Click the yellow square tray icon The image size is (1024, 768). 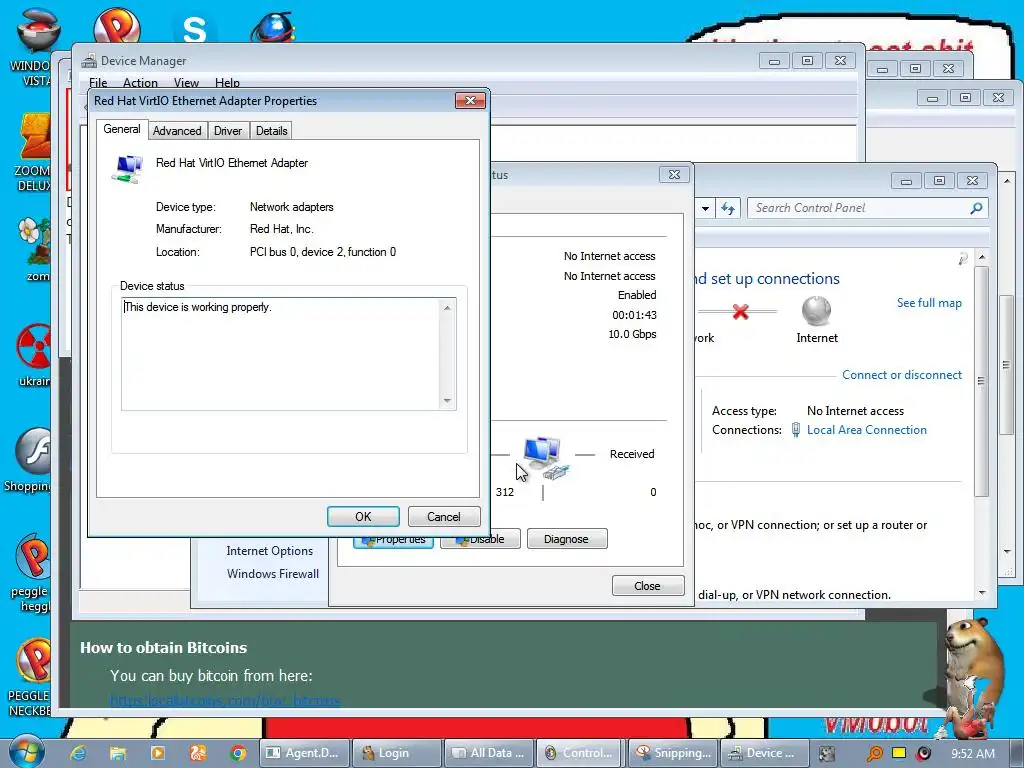click(899, 752)
